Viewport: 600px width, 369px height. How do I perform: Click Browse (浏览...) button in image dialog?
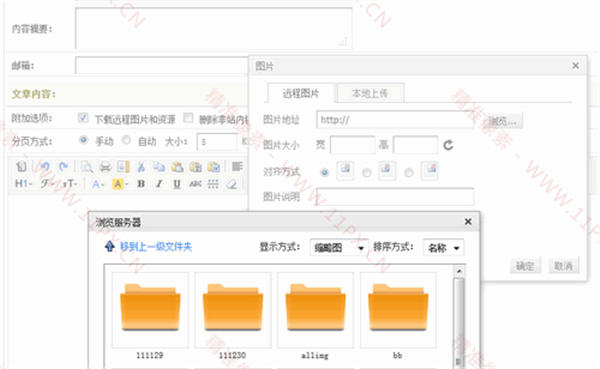(x=502, y=122)
